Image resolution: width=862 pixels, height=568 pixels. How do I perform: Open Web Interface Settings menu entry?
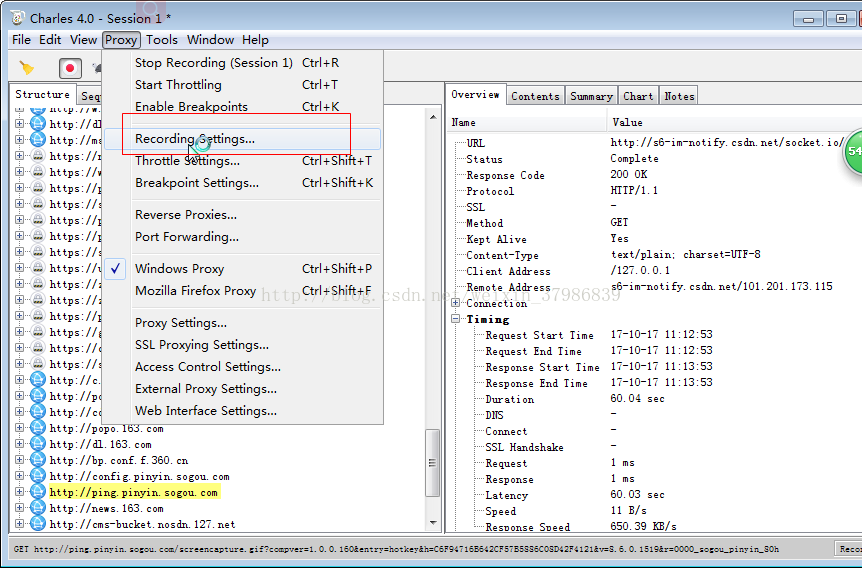click(x=242, y=411)
